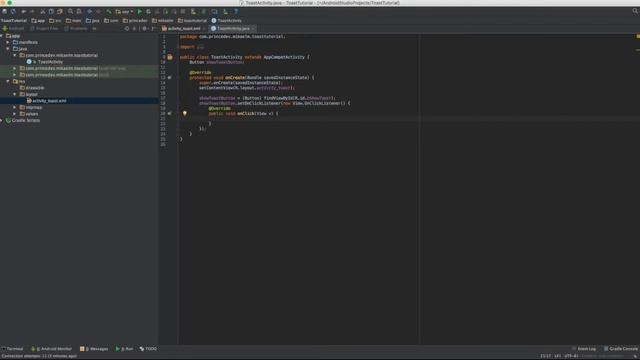Open the app run configuration dropdown

(124, 11)
